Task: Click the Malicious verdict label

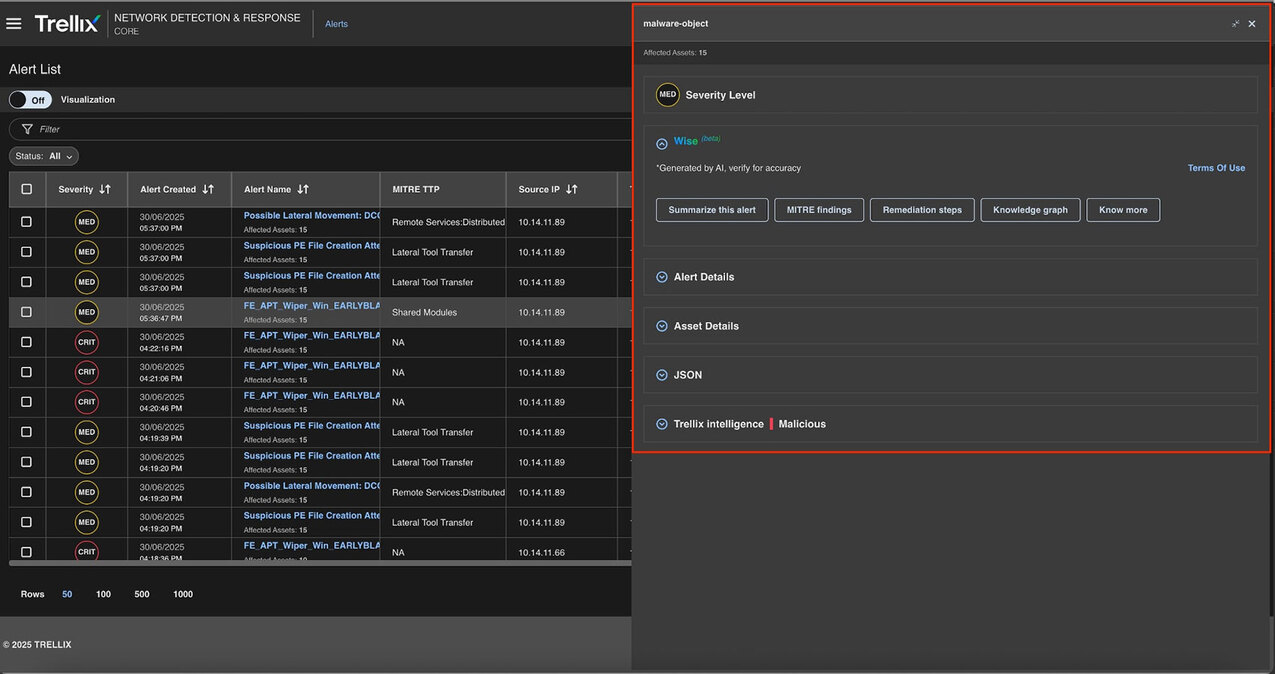Action: point(802,424)
